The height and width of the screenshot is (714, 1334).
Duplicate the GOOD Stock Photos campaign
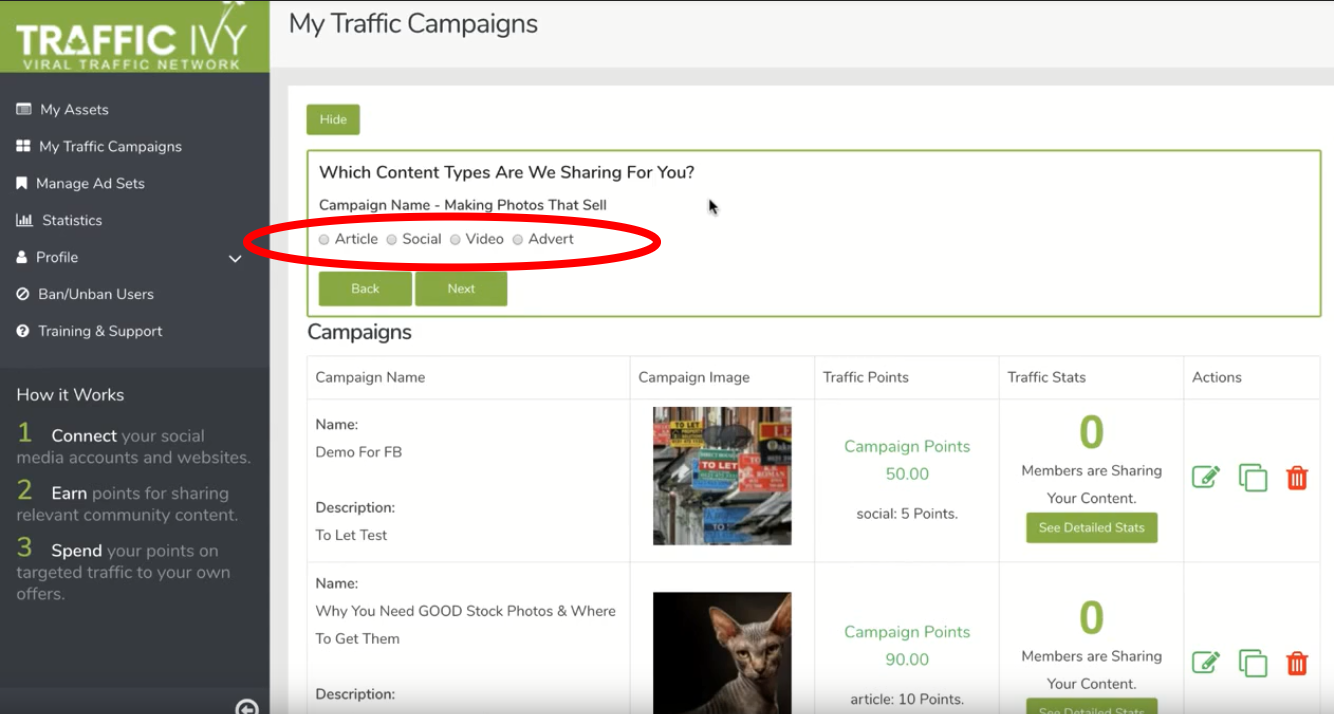point(1253,662)
